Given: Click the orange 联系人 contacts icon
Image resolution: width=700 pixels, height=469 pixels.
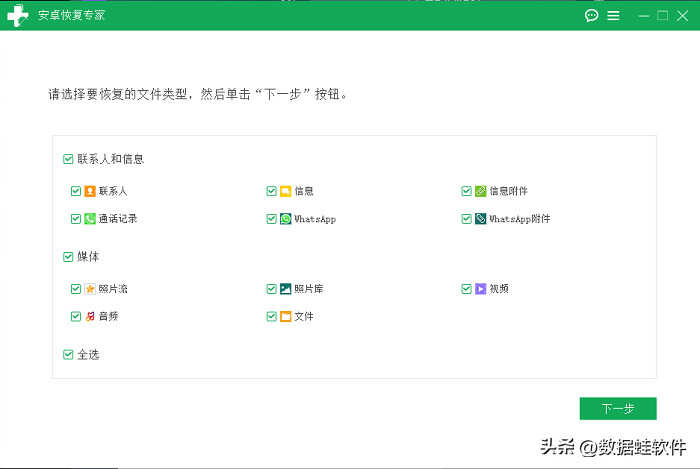Looking at the screenshot, I should (90, 191).
